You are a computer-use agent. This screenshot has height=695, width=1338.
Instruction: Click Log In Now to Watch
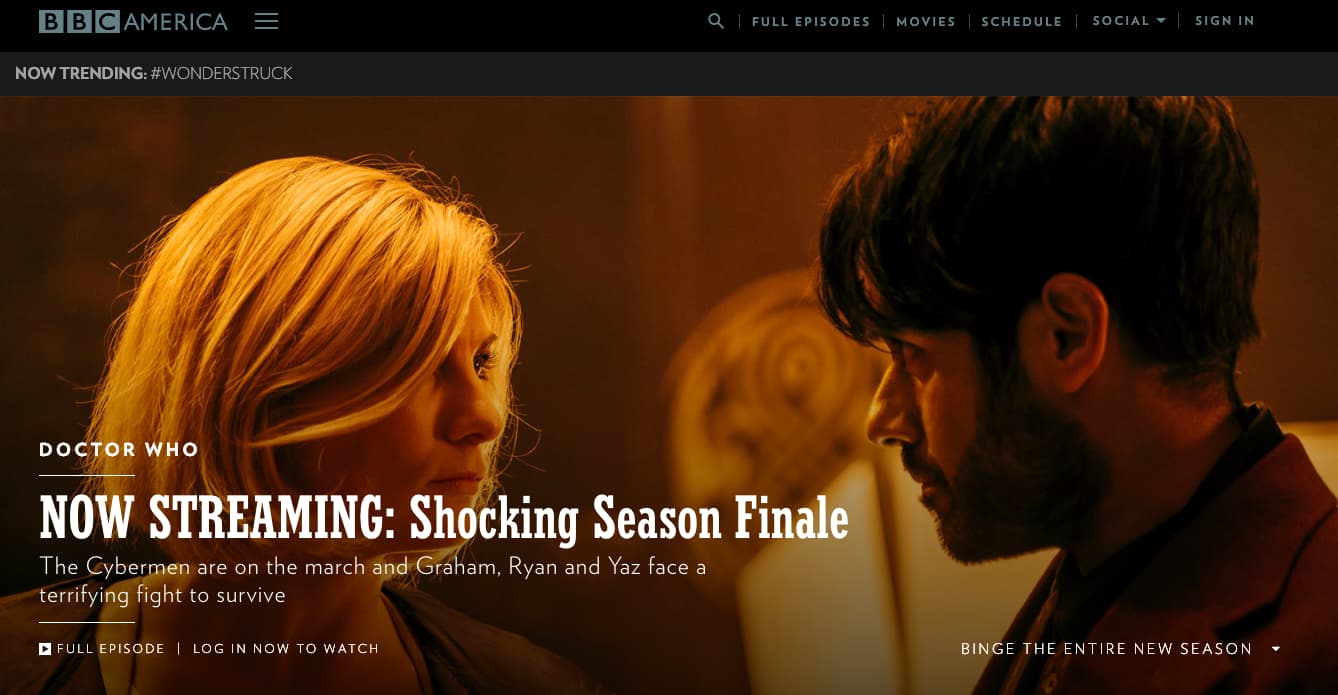tap(286, 649)
